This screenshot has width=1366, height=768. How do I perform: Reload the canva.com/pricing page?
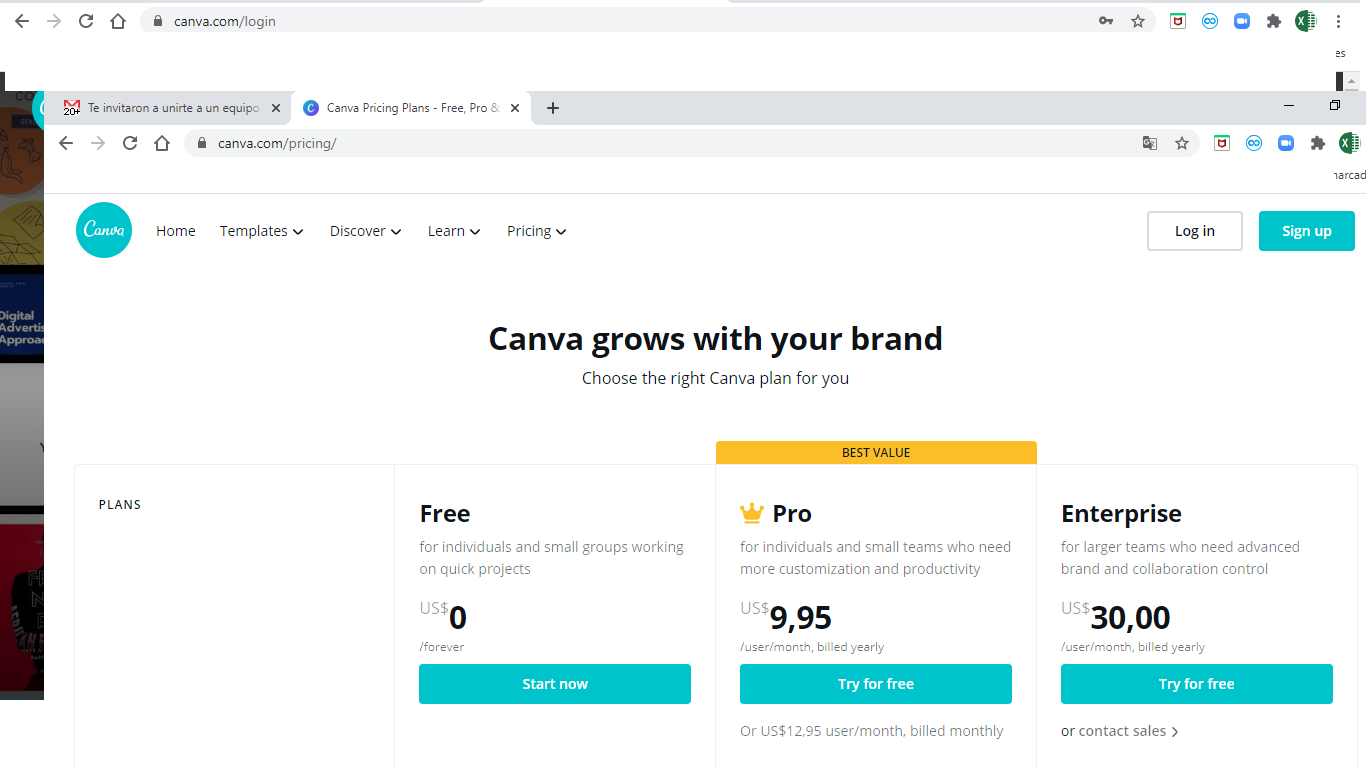tap(130, 143)
